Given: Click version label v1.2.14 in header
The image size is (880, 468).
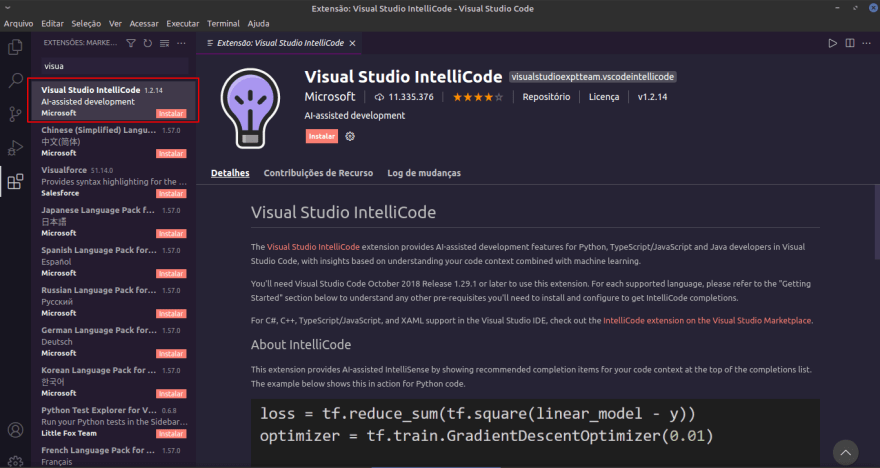Looking at the screenshot, I should click(x=652, y=97).
